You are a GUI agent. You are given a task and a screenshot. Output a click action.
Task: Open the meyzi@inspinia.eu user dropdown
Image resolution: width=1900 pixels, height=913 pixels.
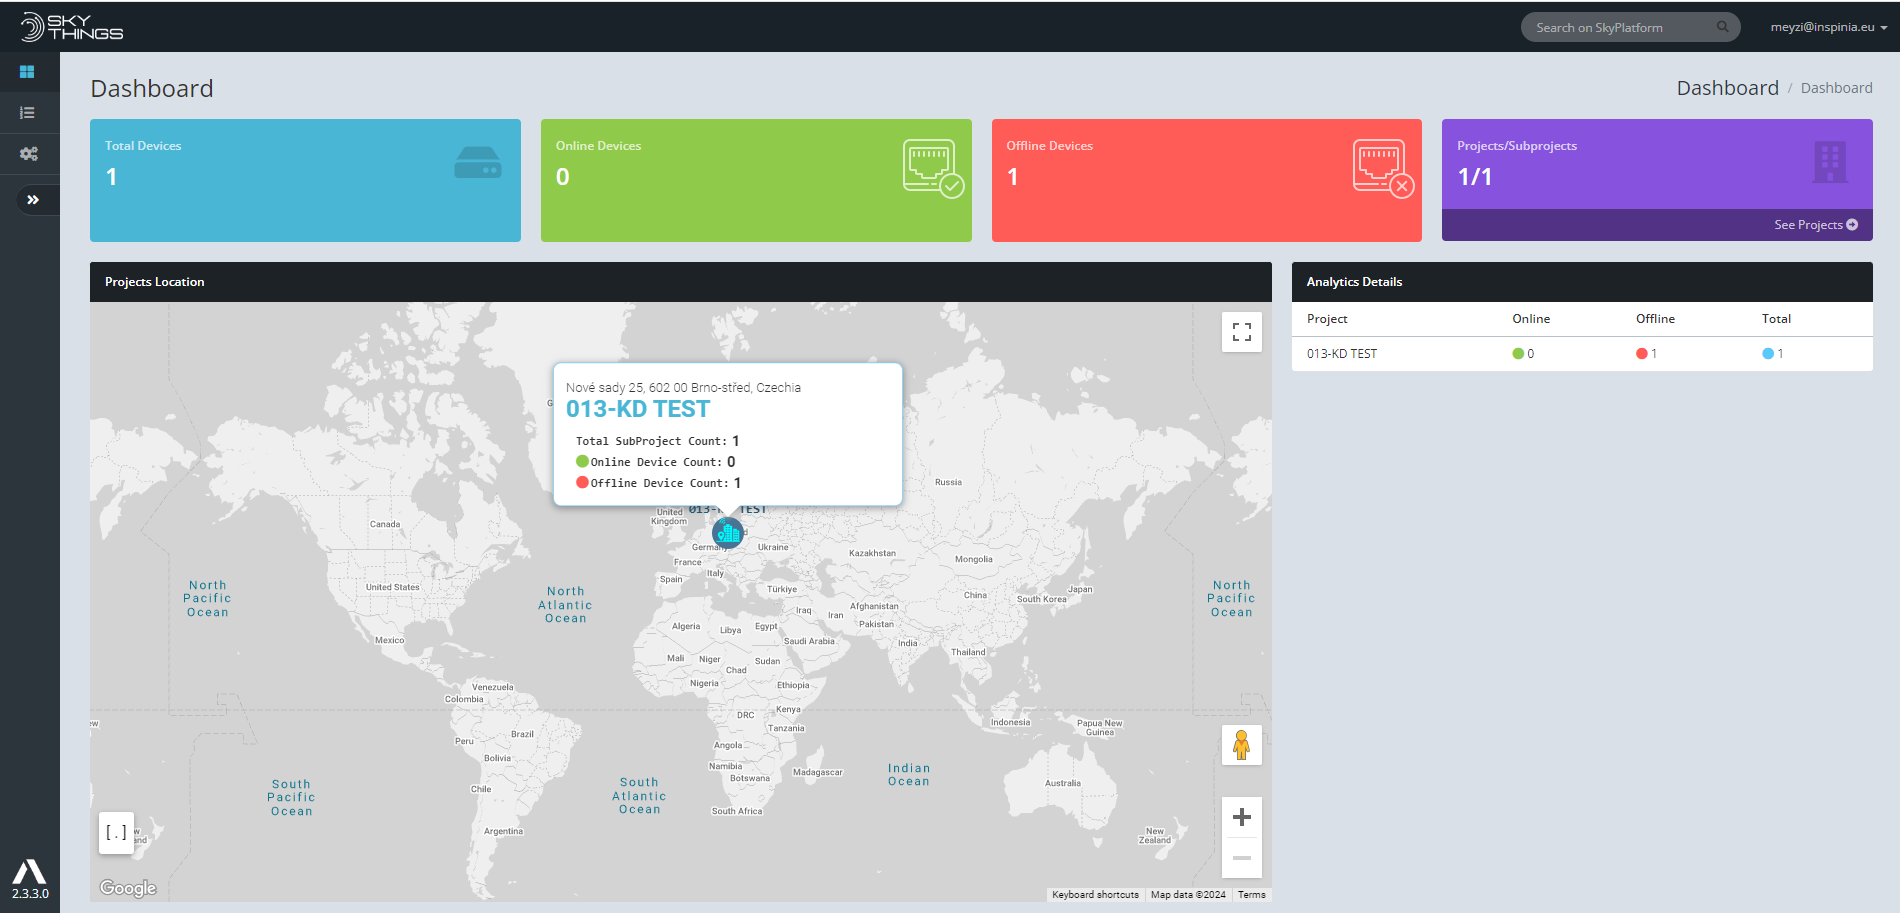pos(1828,27)
